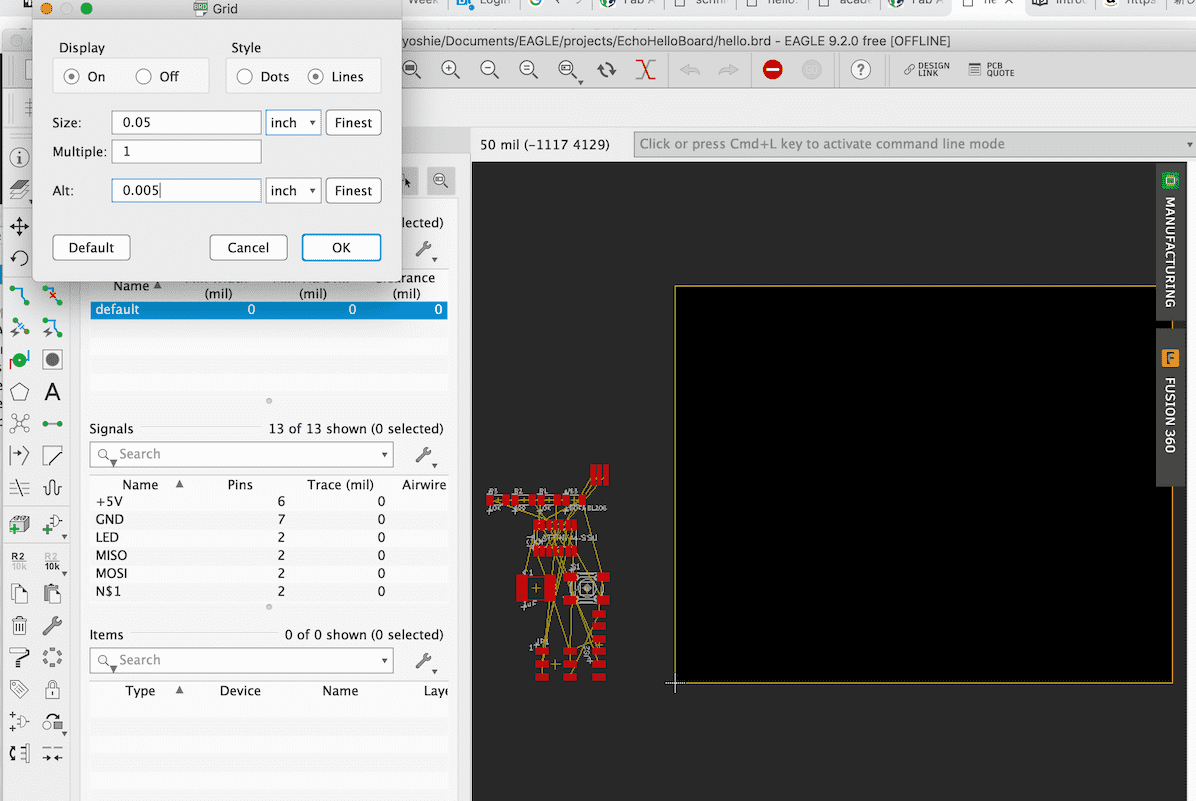1196x801 pixels.
Task: Click Finest button next to Size
Action: click(353, 123)
